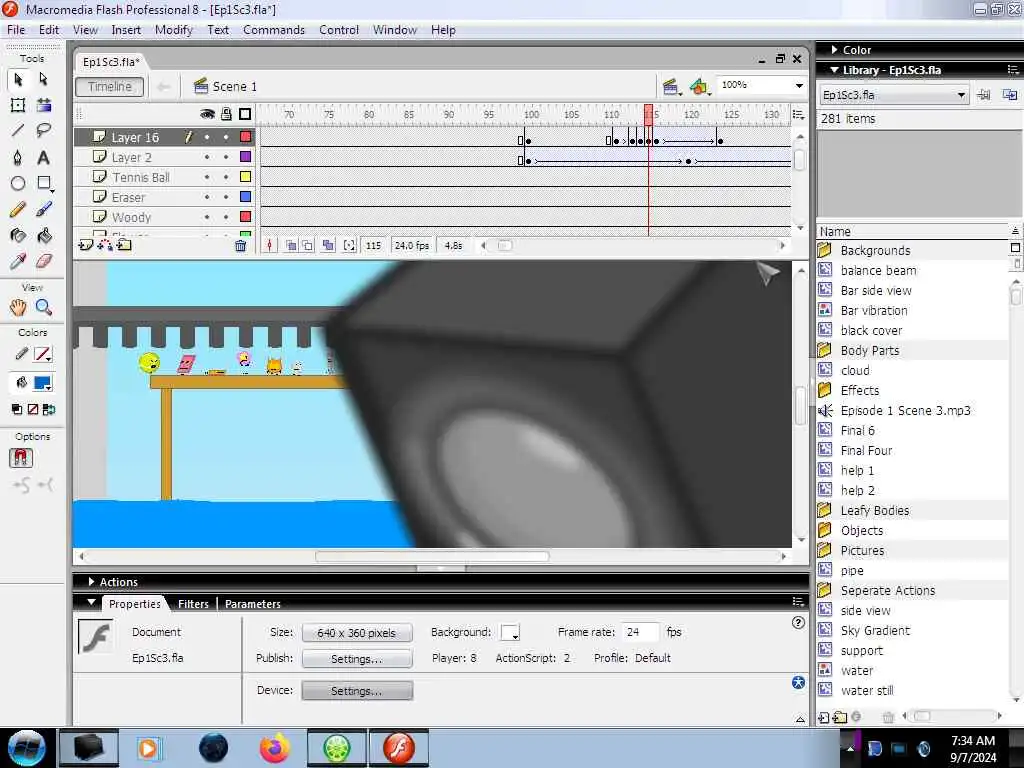Toggle Snap to Objects magnet option
This screenshot has height=768, width=1024.
(x=21, y=458)
